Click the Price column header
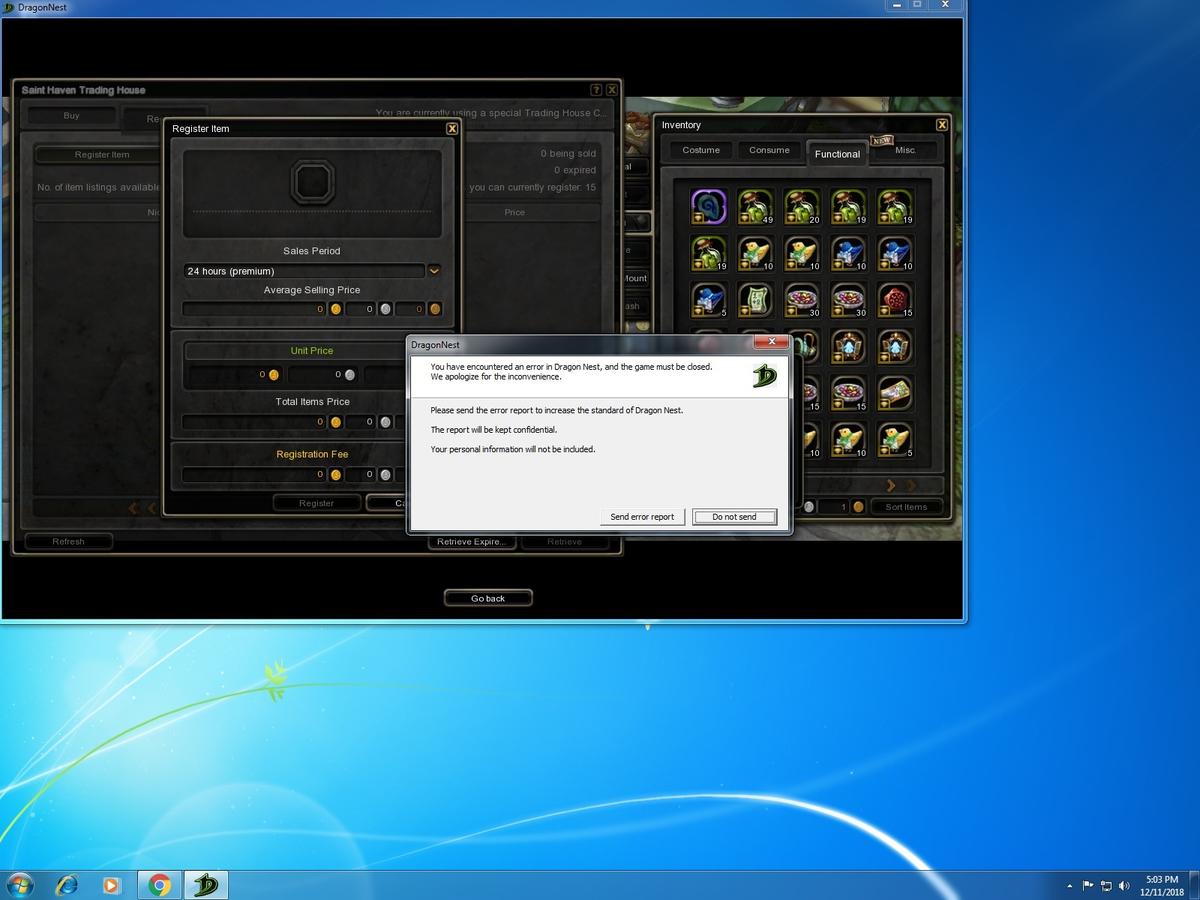Viewport: 1200px width, 900px height. 514,212
